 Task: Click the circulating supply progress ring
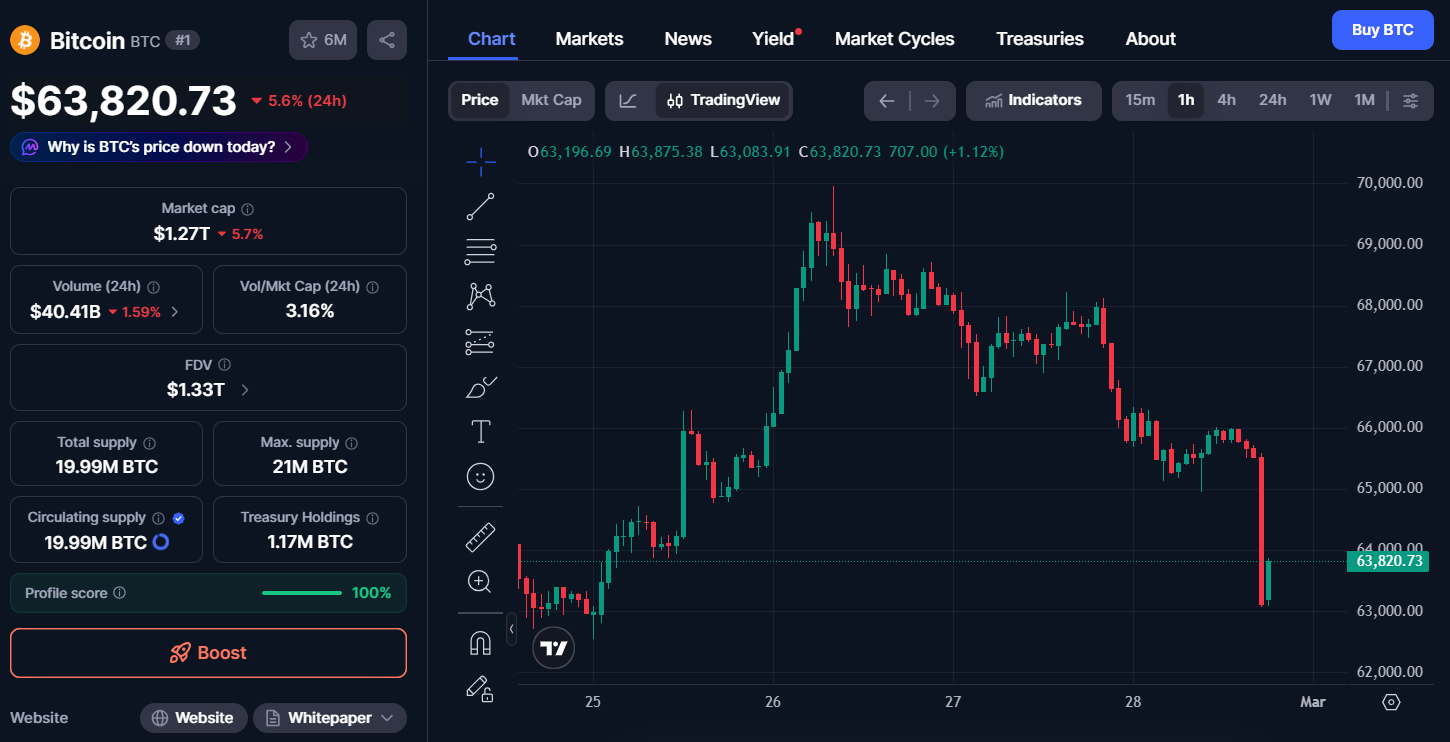pyautogui.click(x=160, y=542)
